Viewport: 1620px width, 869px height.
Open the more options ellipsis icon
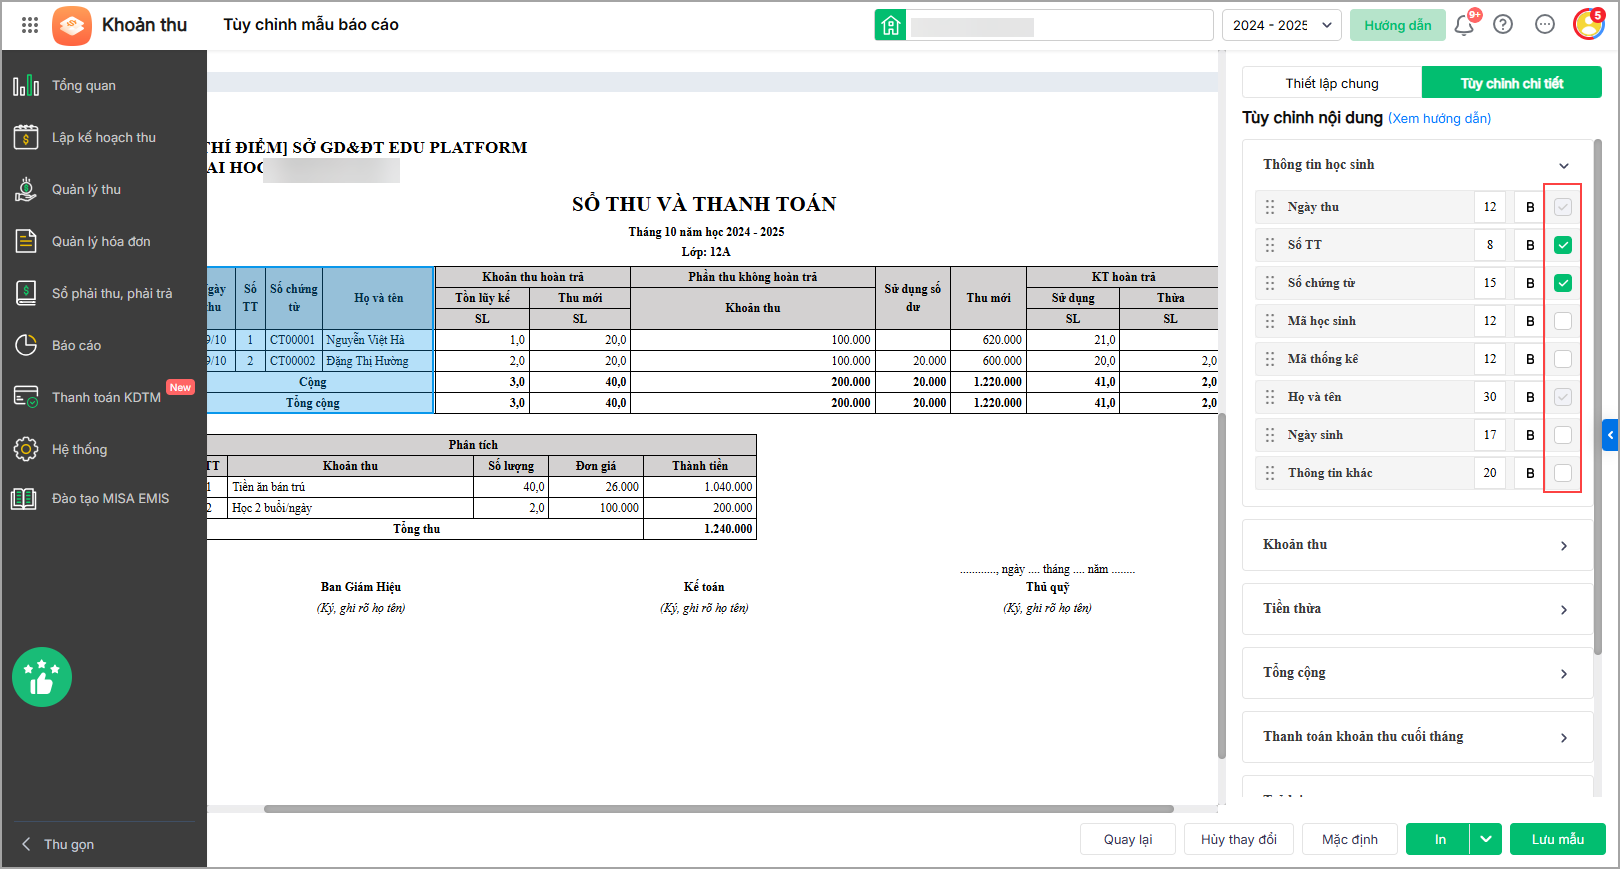coord(1545,25)
